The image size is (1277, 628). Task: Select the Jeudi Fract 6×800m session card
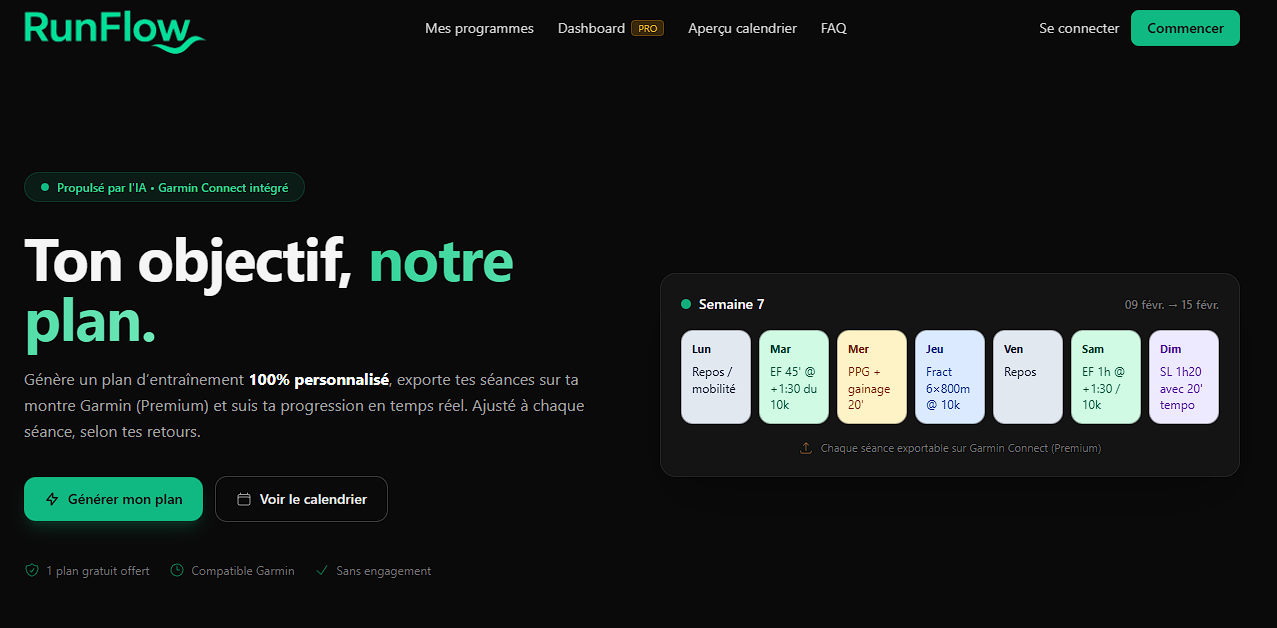[x=949, y=377]
